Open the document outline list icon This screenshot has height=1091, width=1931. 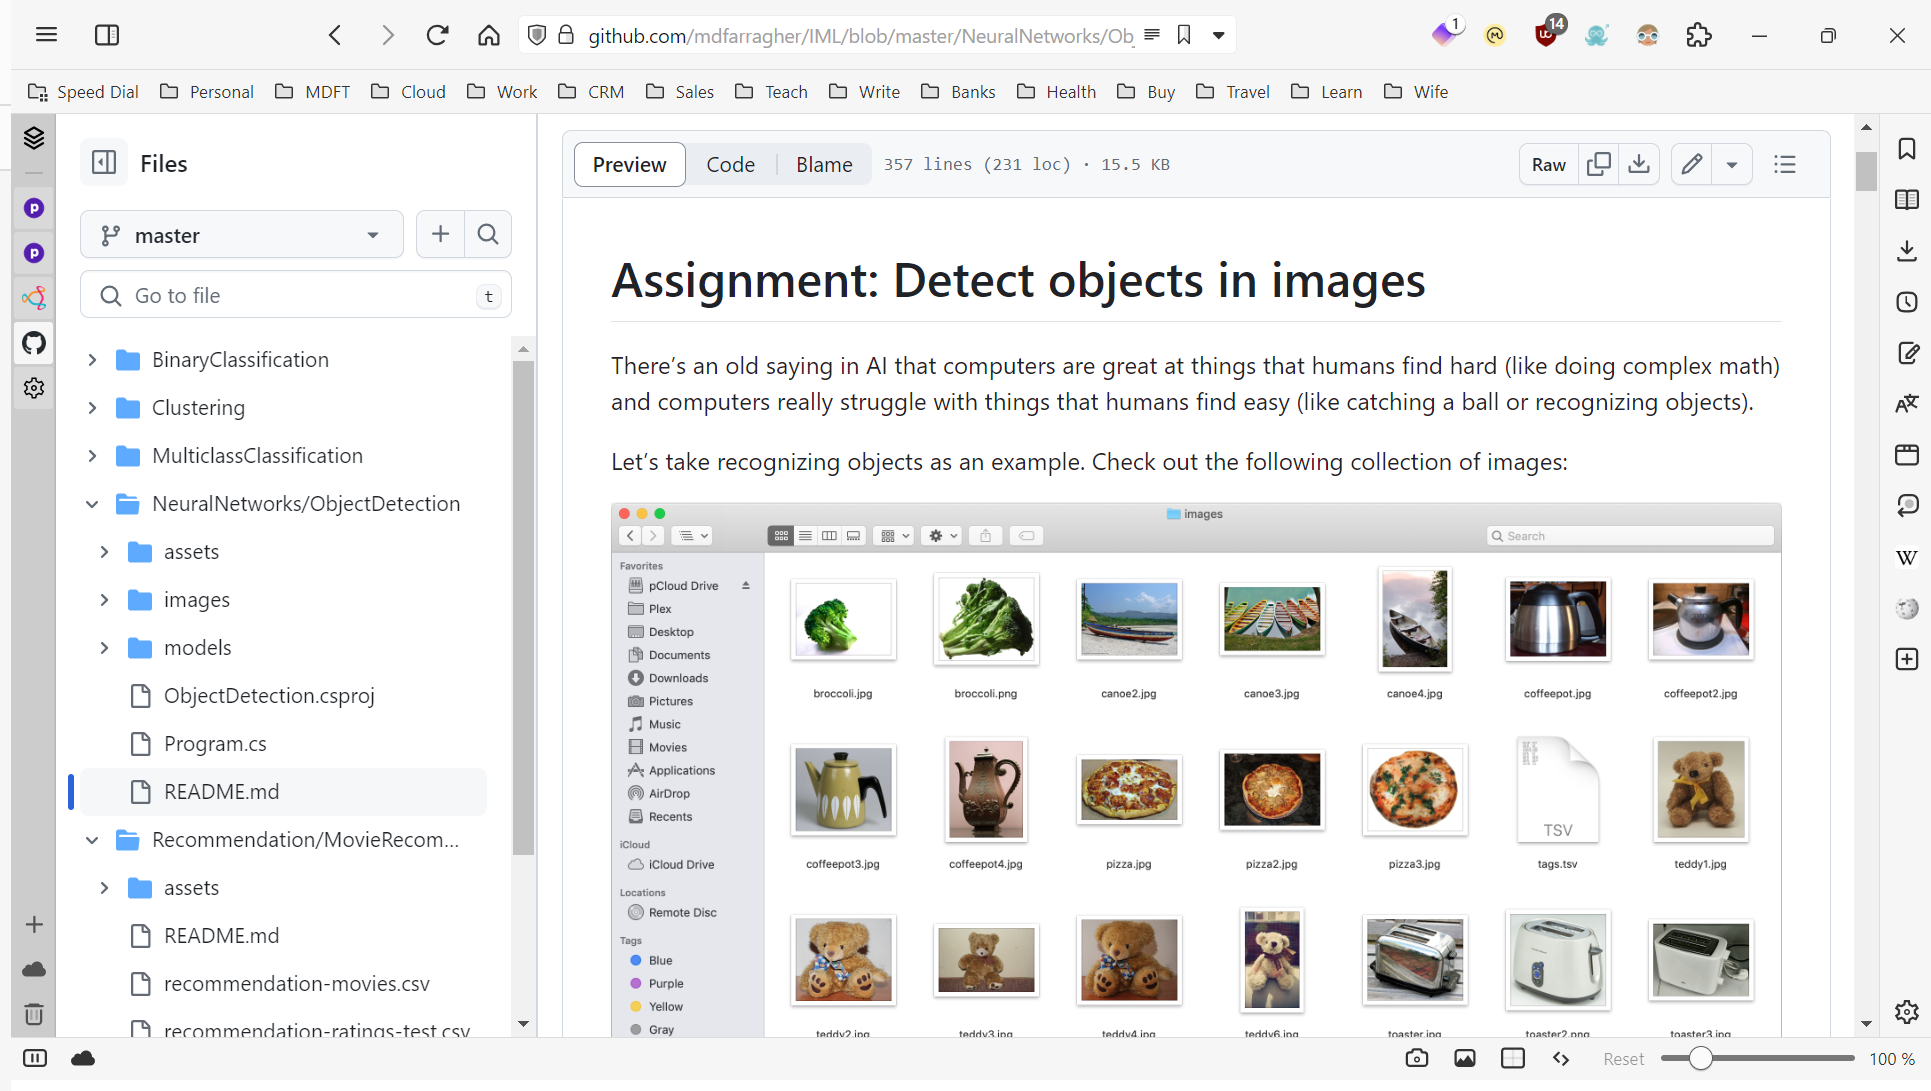(x=1785, y=164)
